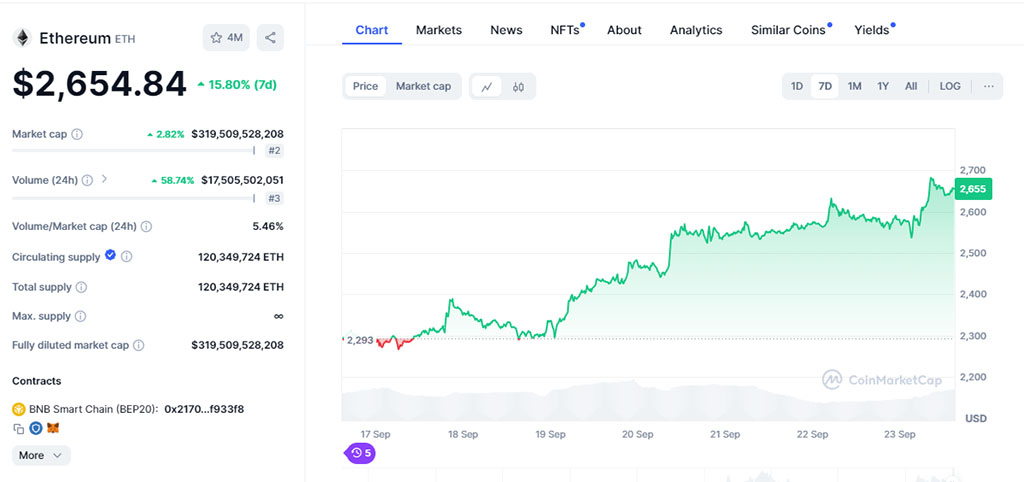Click the 58.74% volume change text
Screen dimensions: 1024x482
coord(178,180)
